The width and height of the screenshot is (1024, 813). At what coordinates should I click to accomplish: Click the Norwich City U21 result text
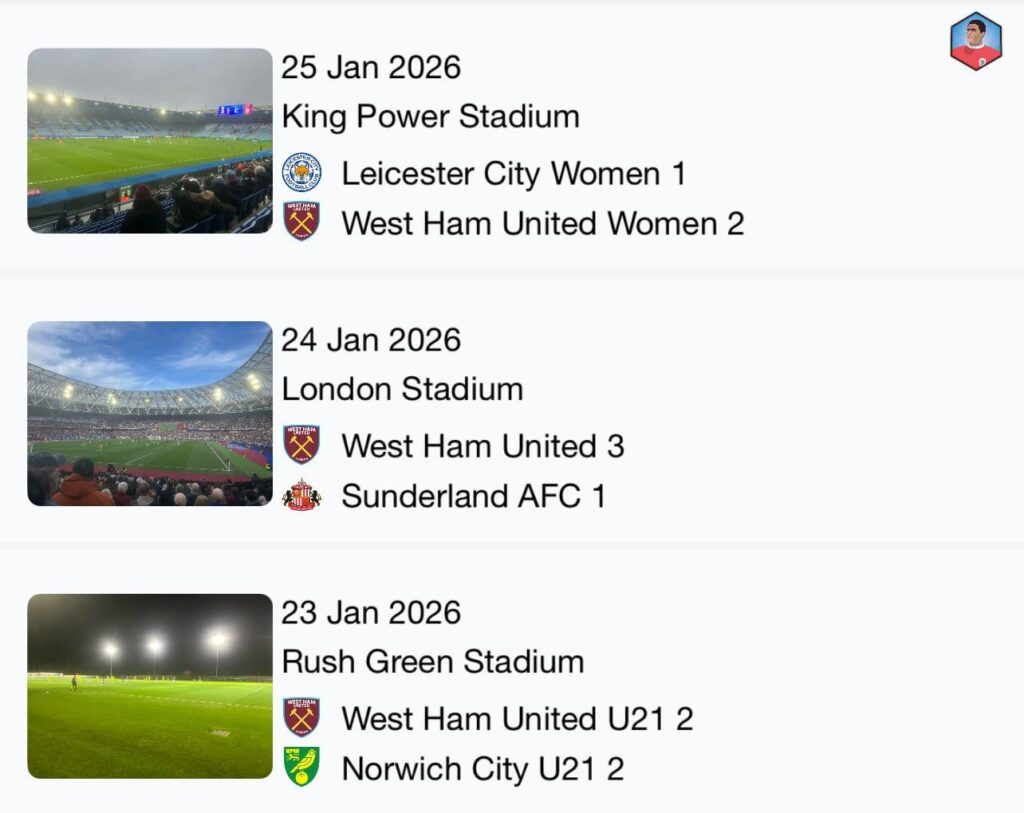pyautogui.click(x=481, y=768)
